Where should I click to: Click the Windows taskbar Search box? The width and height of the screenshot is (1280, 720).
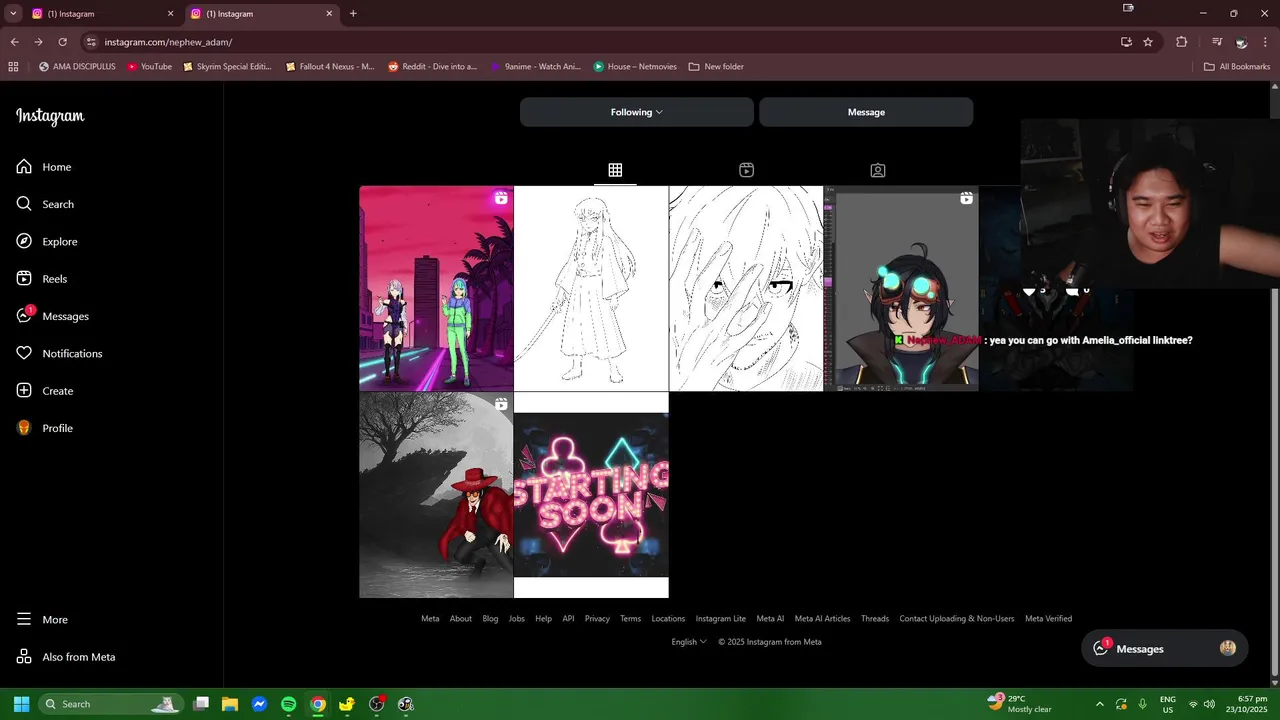point(111,704)
